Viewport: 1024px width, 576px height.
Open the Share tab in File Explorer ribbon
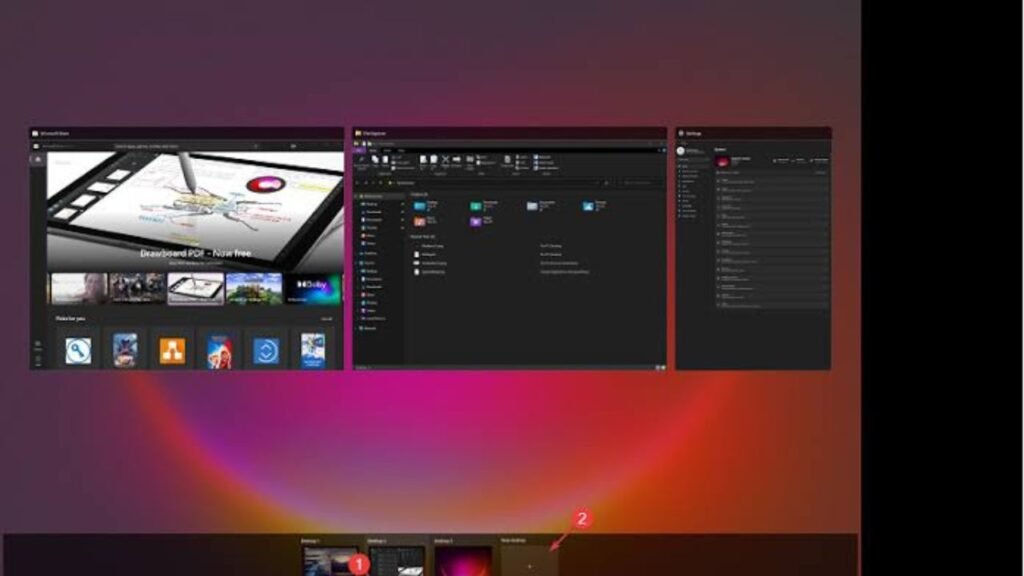pos(387,150)
